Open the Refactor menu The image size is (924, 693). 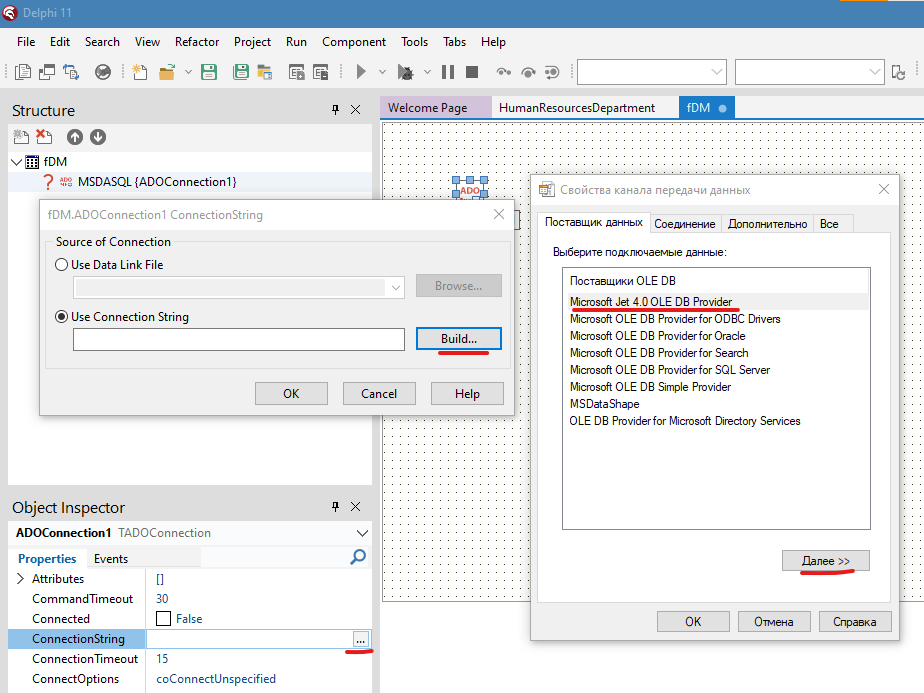[197, 42]
